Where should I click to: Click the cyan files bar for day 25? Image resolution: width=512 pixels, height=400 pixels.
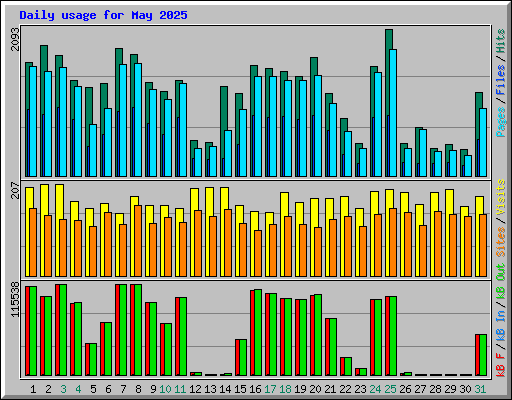393,113
